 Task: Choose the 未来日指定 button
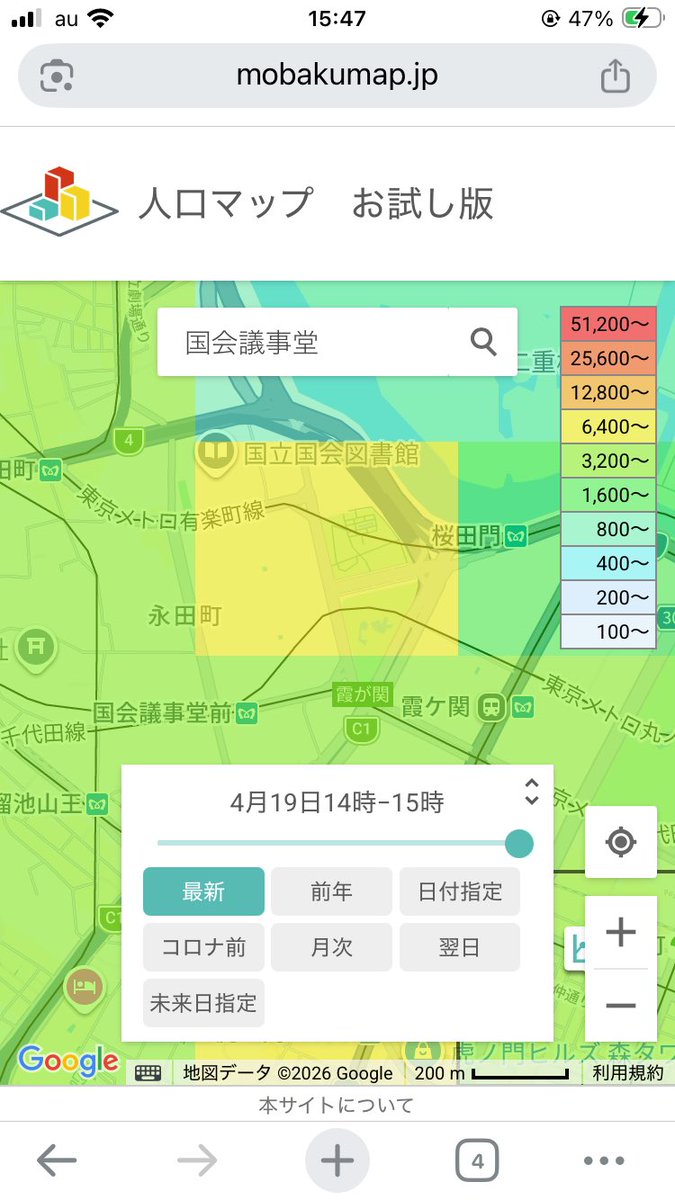coord(204,1003)
